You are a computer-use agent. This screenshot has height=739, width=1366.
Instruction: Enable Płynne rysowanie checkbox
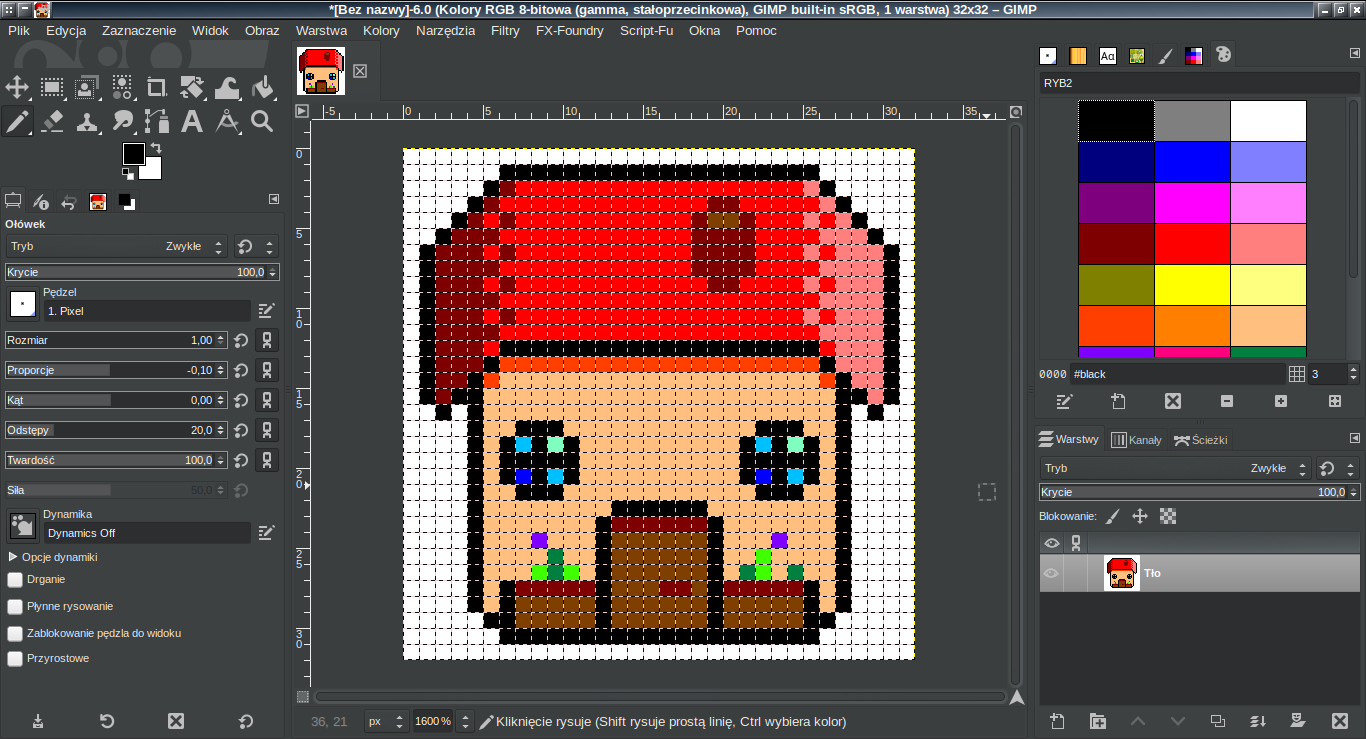[x=15, y=606]
